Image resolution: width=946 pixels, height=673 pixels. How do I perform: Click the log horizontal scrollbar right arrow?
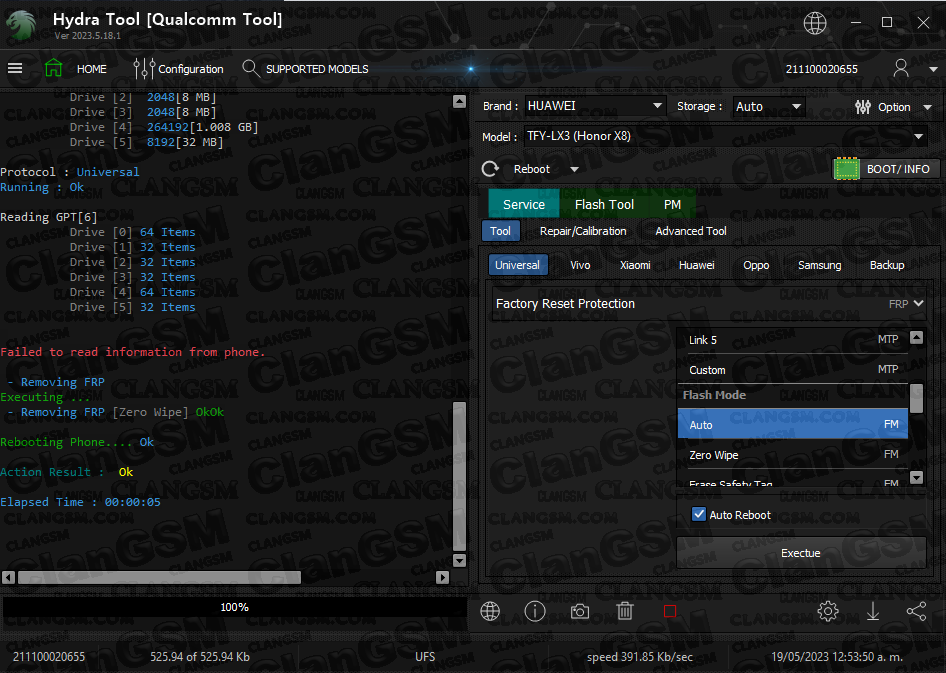point(442,577)
